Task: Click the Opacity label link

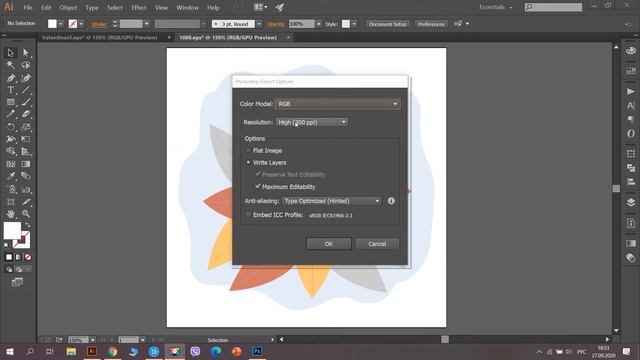Action: 276,24
